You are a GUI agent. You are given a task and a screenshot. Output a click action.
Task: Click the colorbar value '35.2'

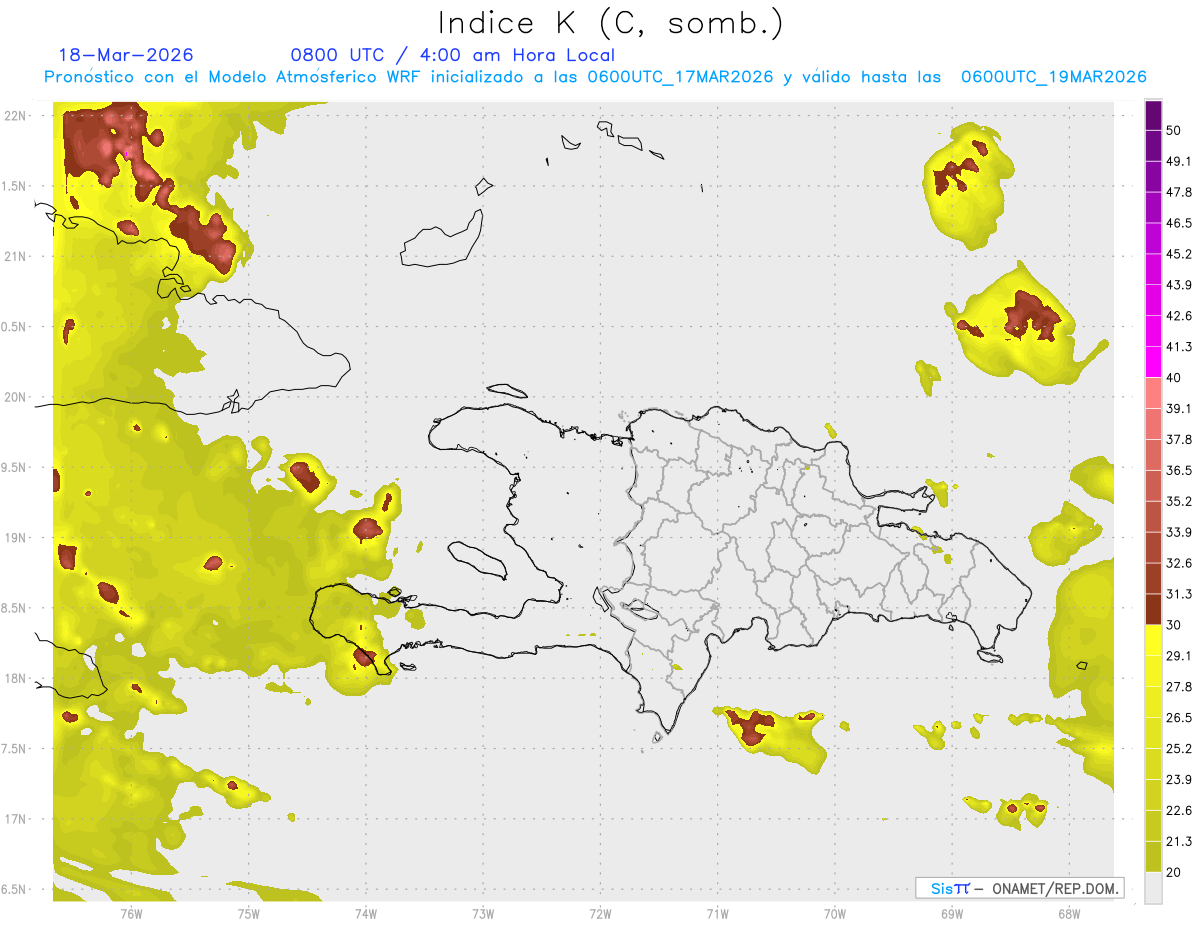pyautogui.click(x=1179, y=502)
